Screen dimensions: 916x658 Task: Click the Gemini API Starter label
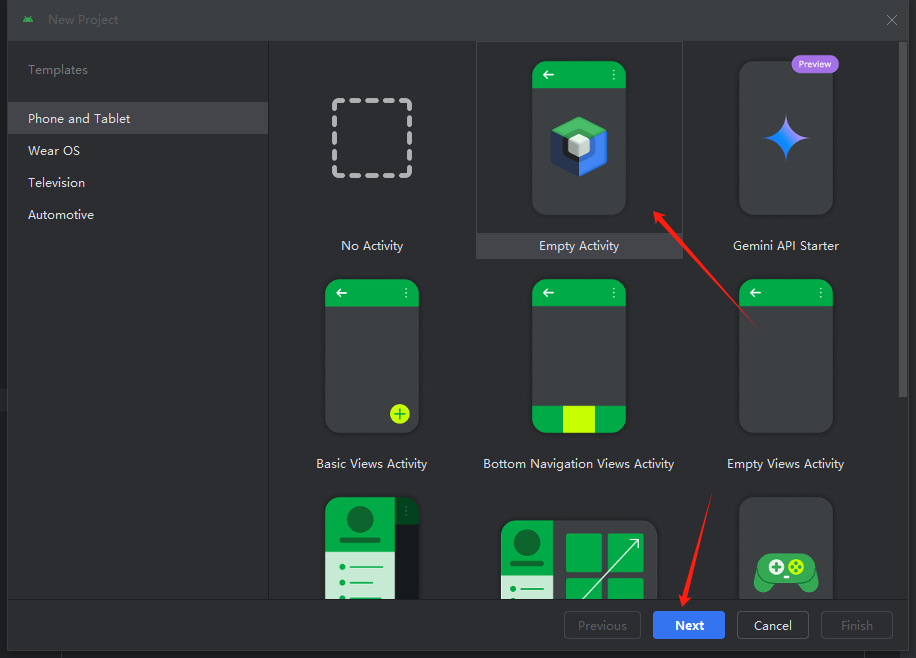click(x=786, y=245)
